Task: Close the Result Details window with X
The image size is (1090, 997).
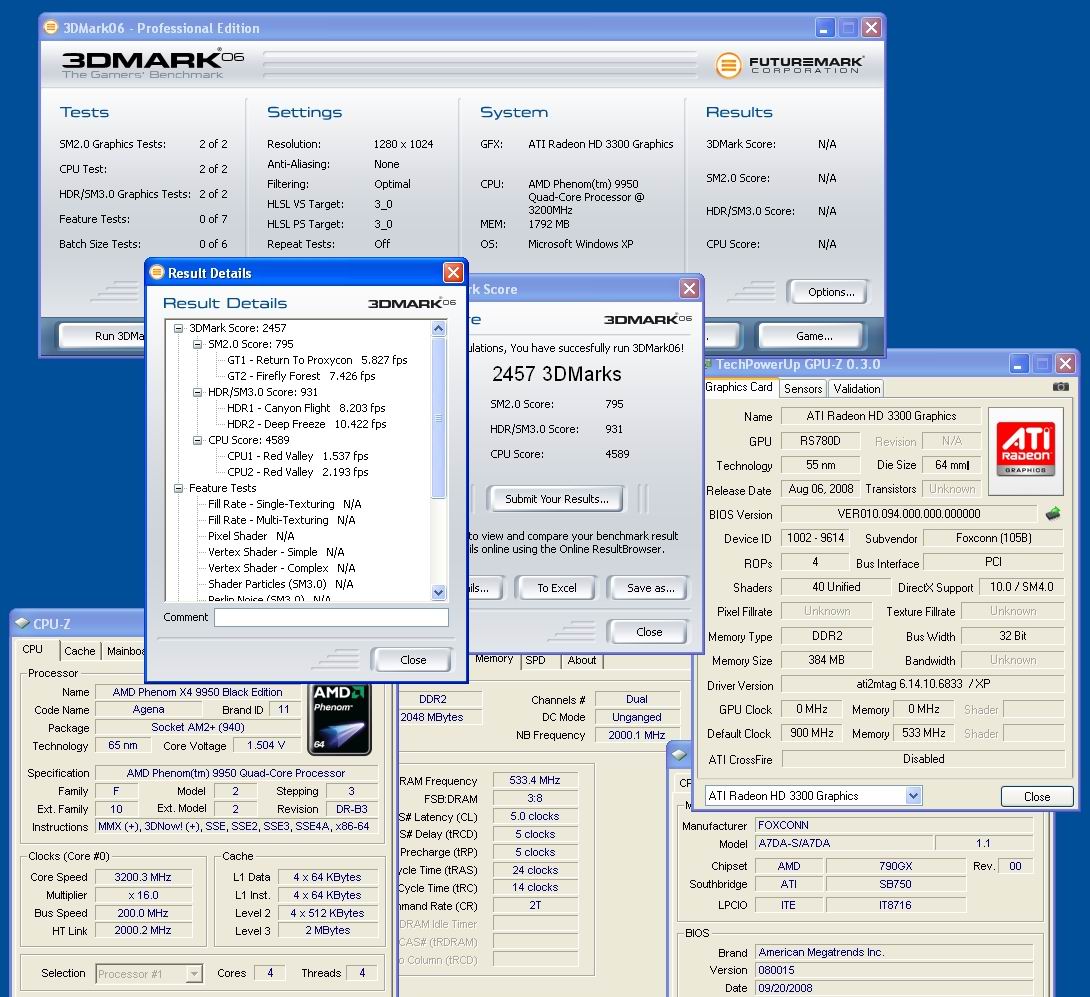Action: [453, 273]
